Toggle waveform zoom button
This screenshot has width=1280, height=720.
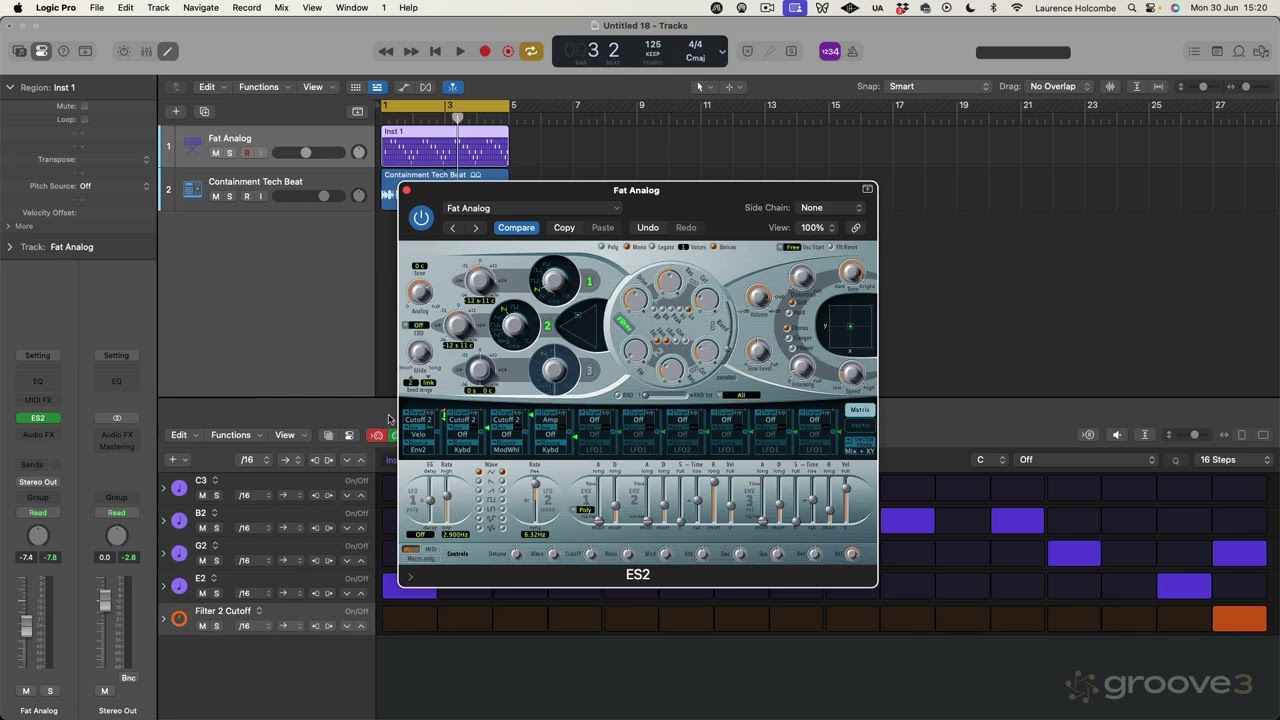[x=1110, y=87]
